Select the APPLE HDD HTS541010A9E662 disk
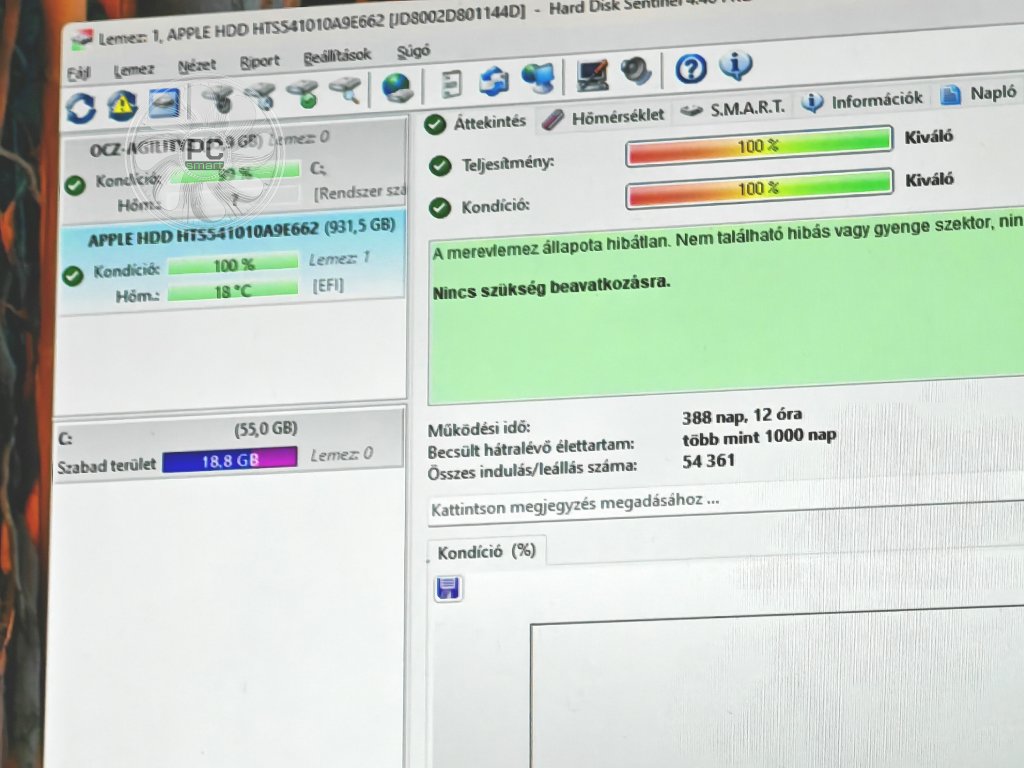Screen dimensions: 1024x768 click(232, 261)
